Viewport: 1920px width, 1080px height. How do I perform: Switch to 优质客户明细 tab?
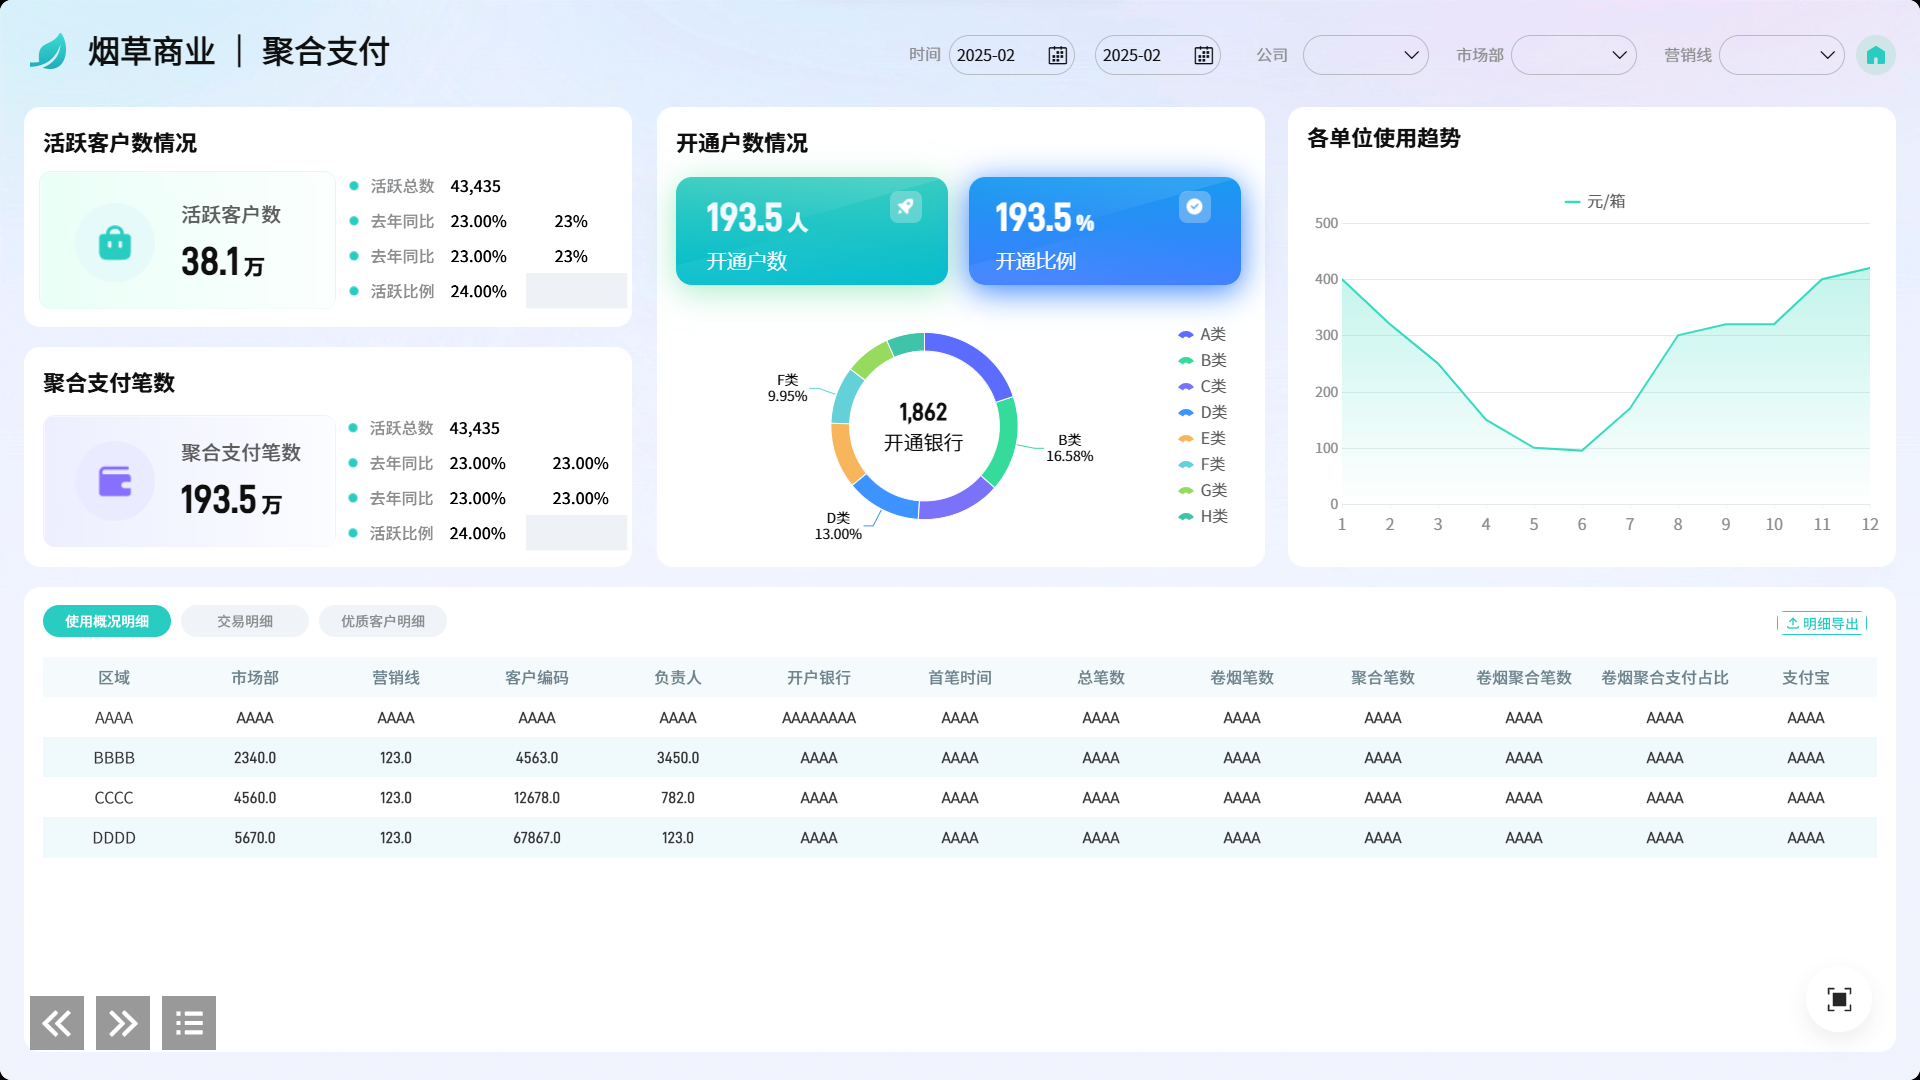tap(383, 621)
